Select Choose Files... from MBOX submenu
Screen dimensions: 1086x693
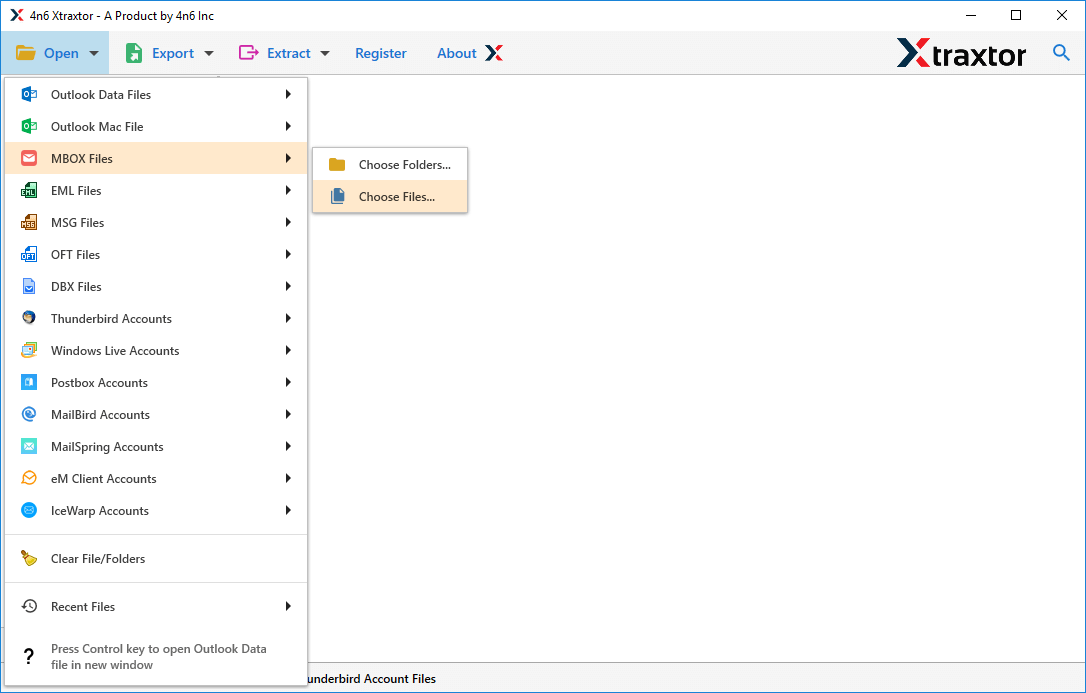(396, 197)
